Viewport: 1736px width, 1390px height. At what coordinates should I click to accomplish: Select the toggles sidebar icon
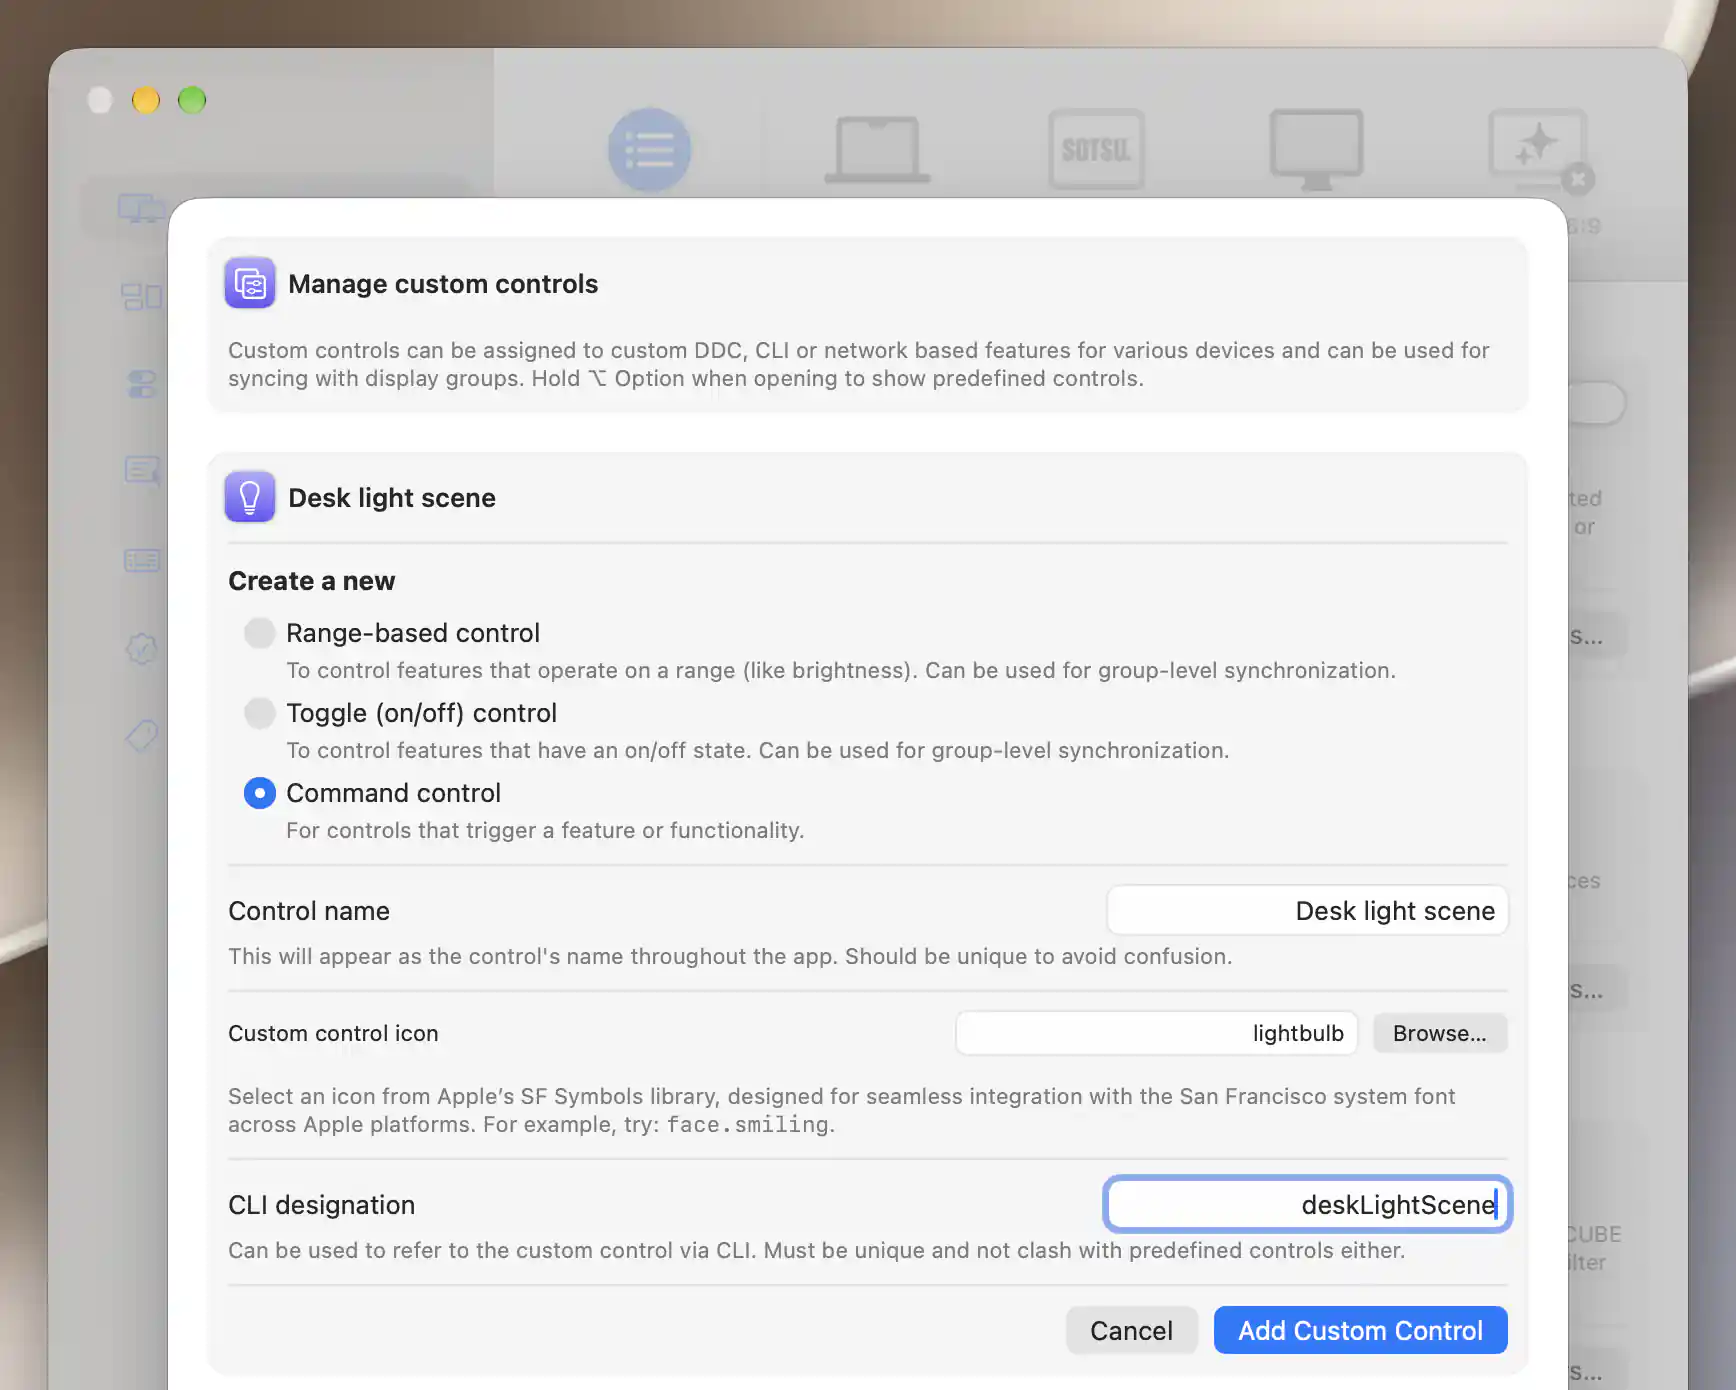click(141, 384)
